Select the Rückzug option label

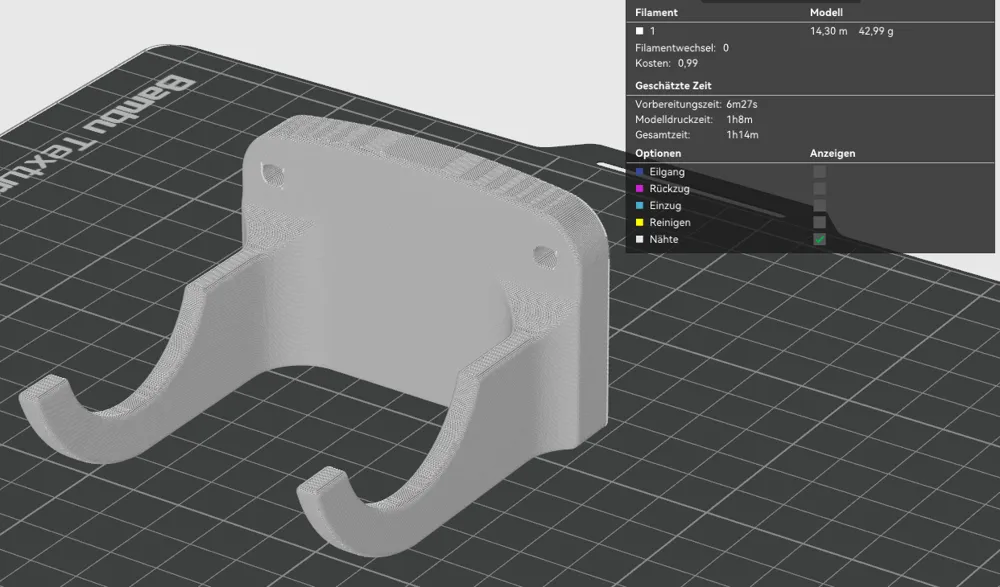[669, 188]
